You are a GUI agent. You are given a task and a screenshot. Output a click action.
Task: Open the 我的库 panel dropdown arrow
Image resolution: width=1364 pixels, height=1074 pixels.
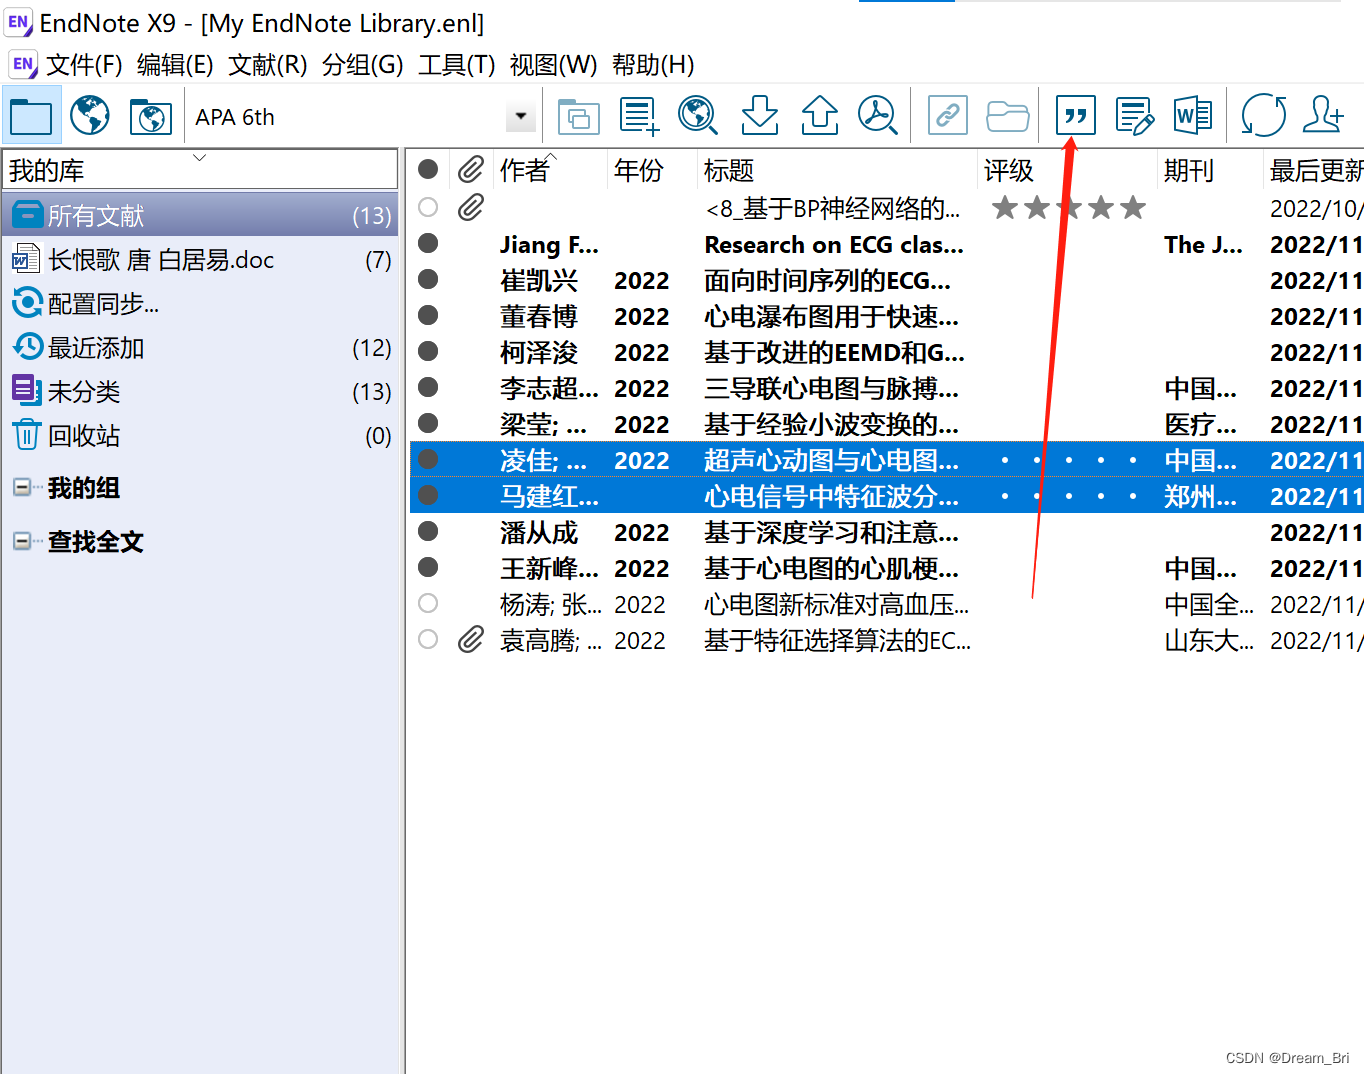pos(199,158)
